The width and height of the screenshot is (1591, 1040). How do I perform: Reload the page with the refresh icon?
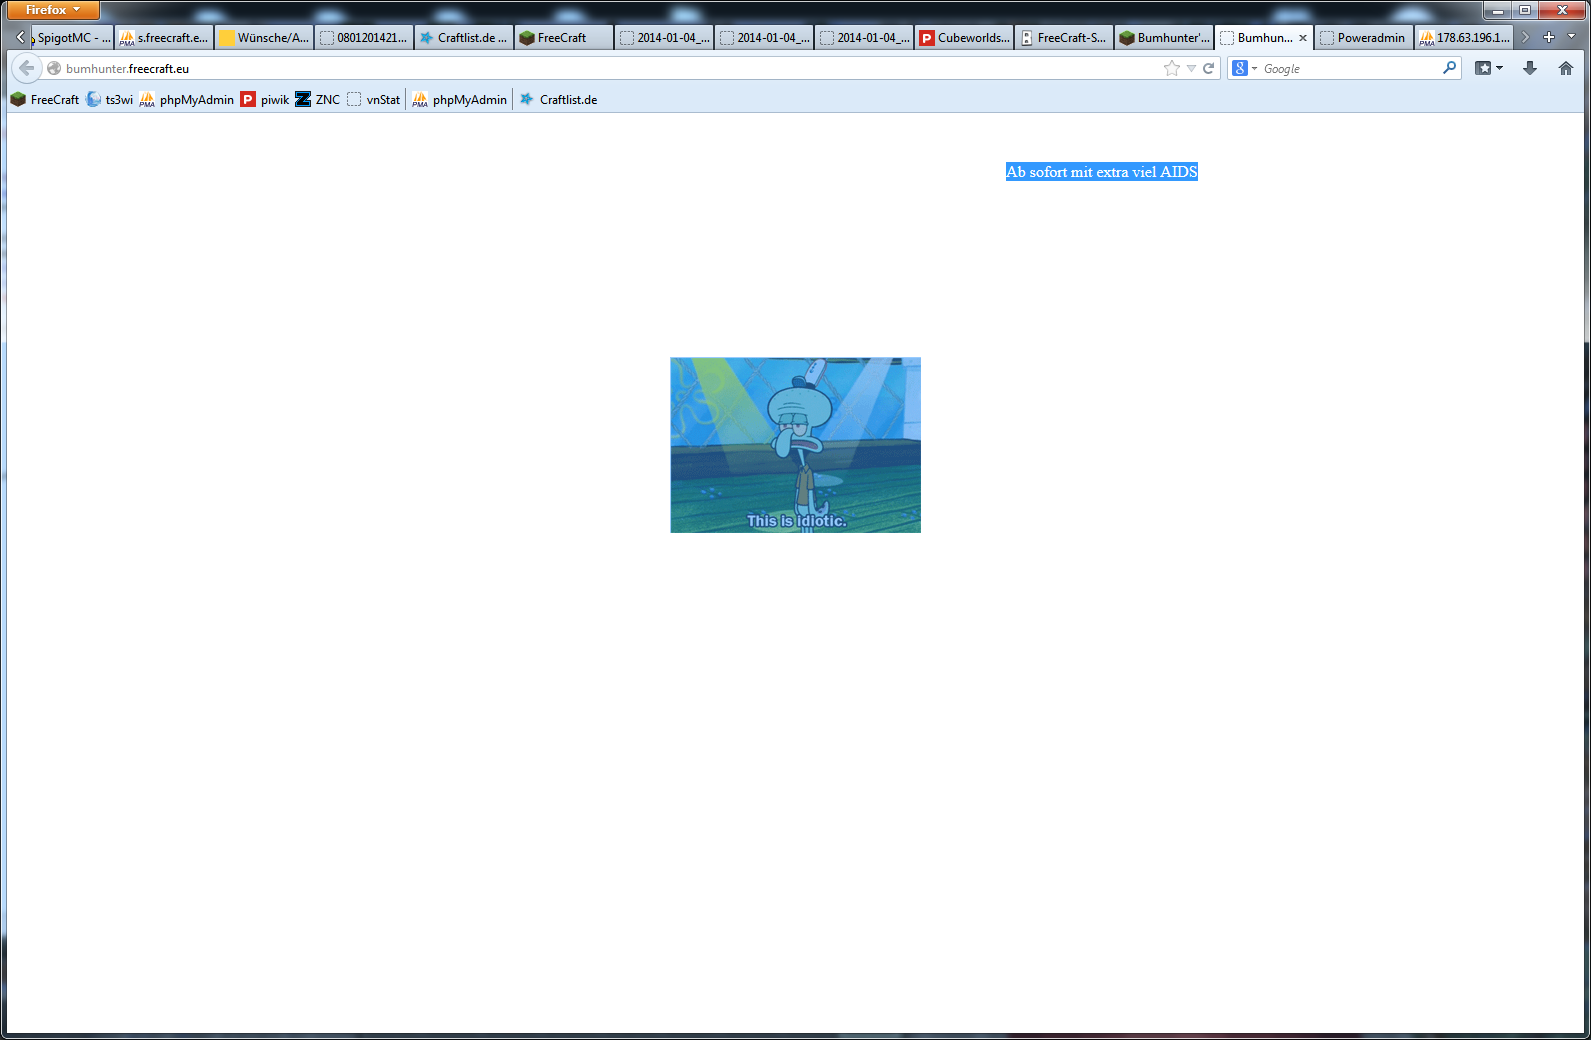click(1208, 68)
